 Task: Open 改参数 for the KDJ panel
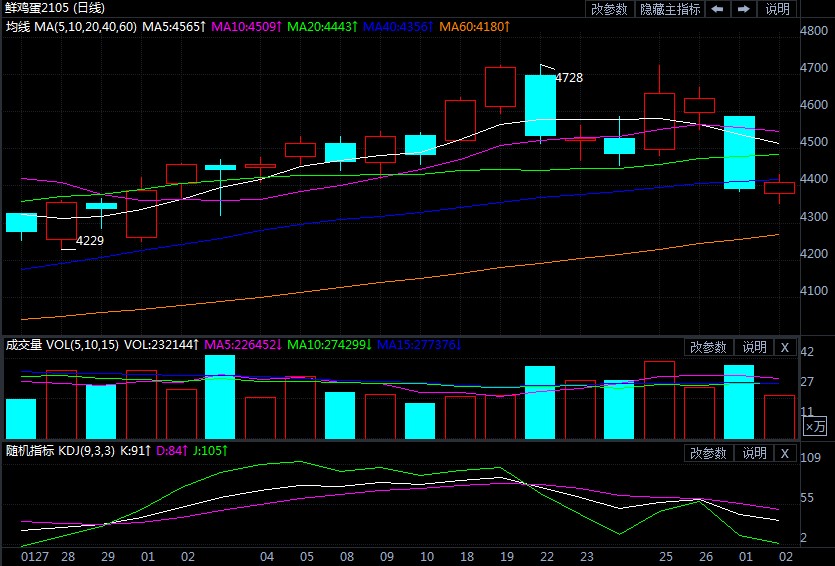[x=709, y=453]
